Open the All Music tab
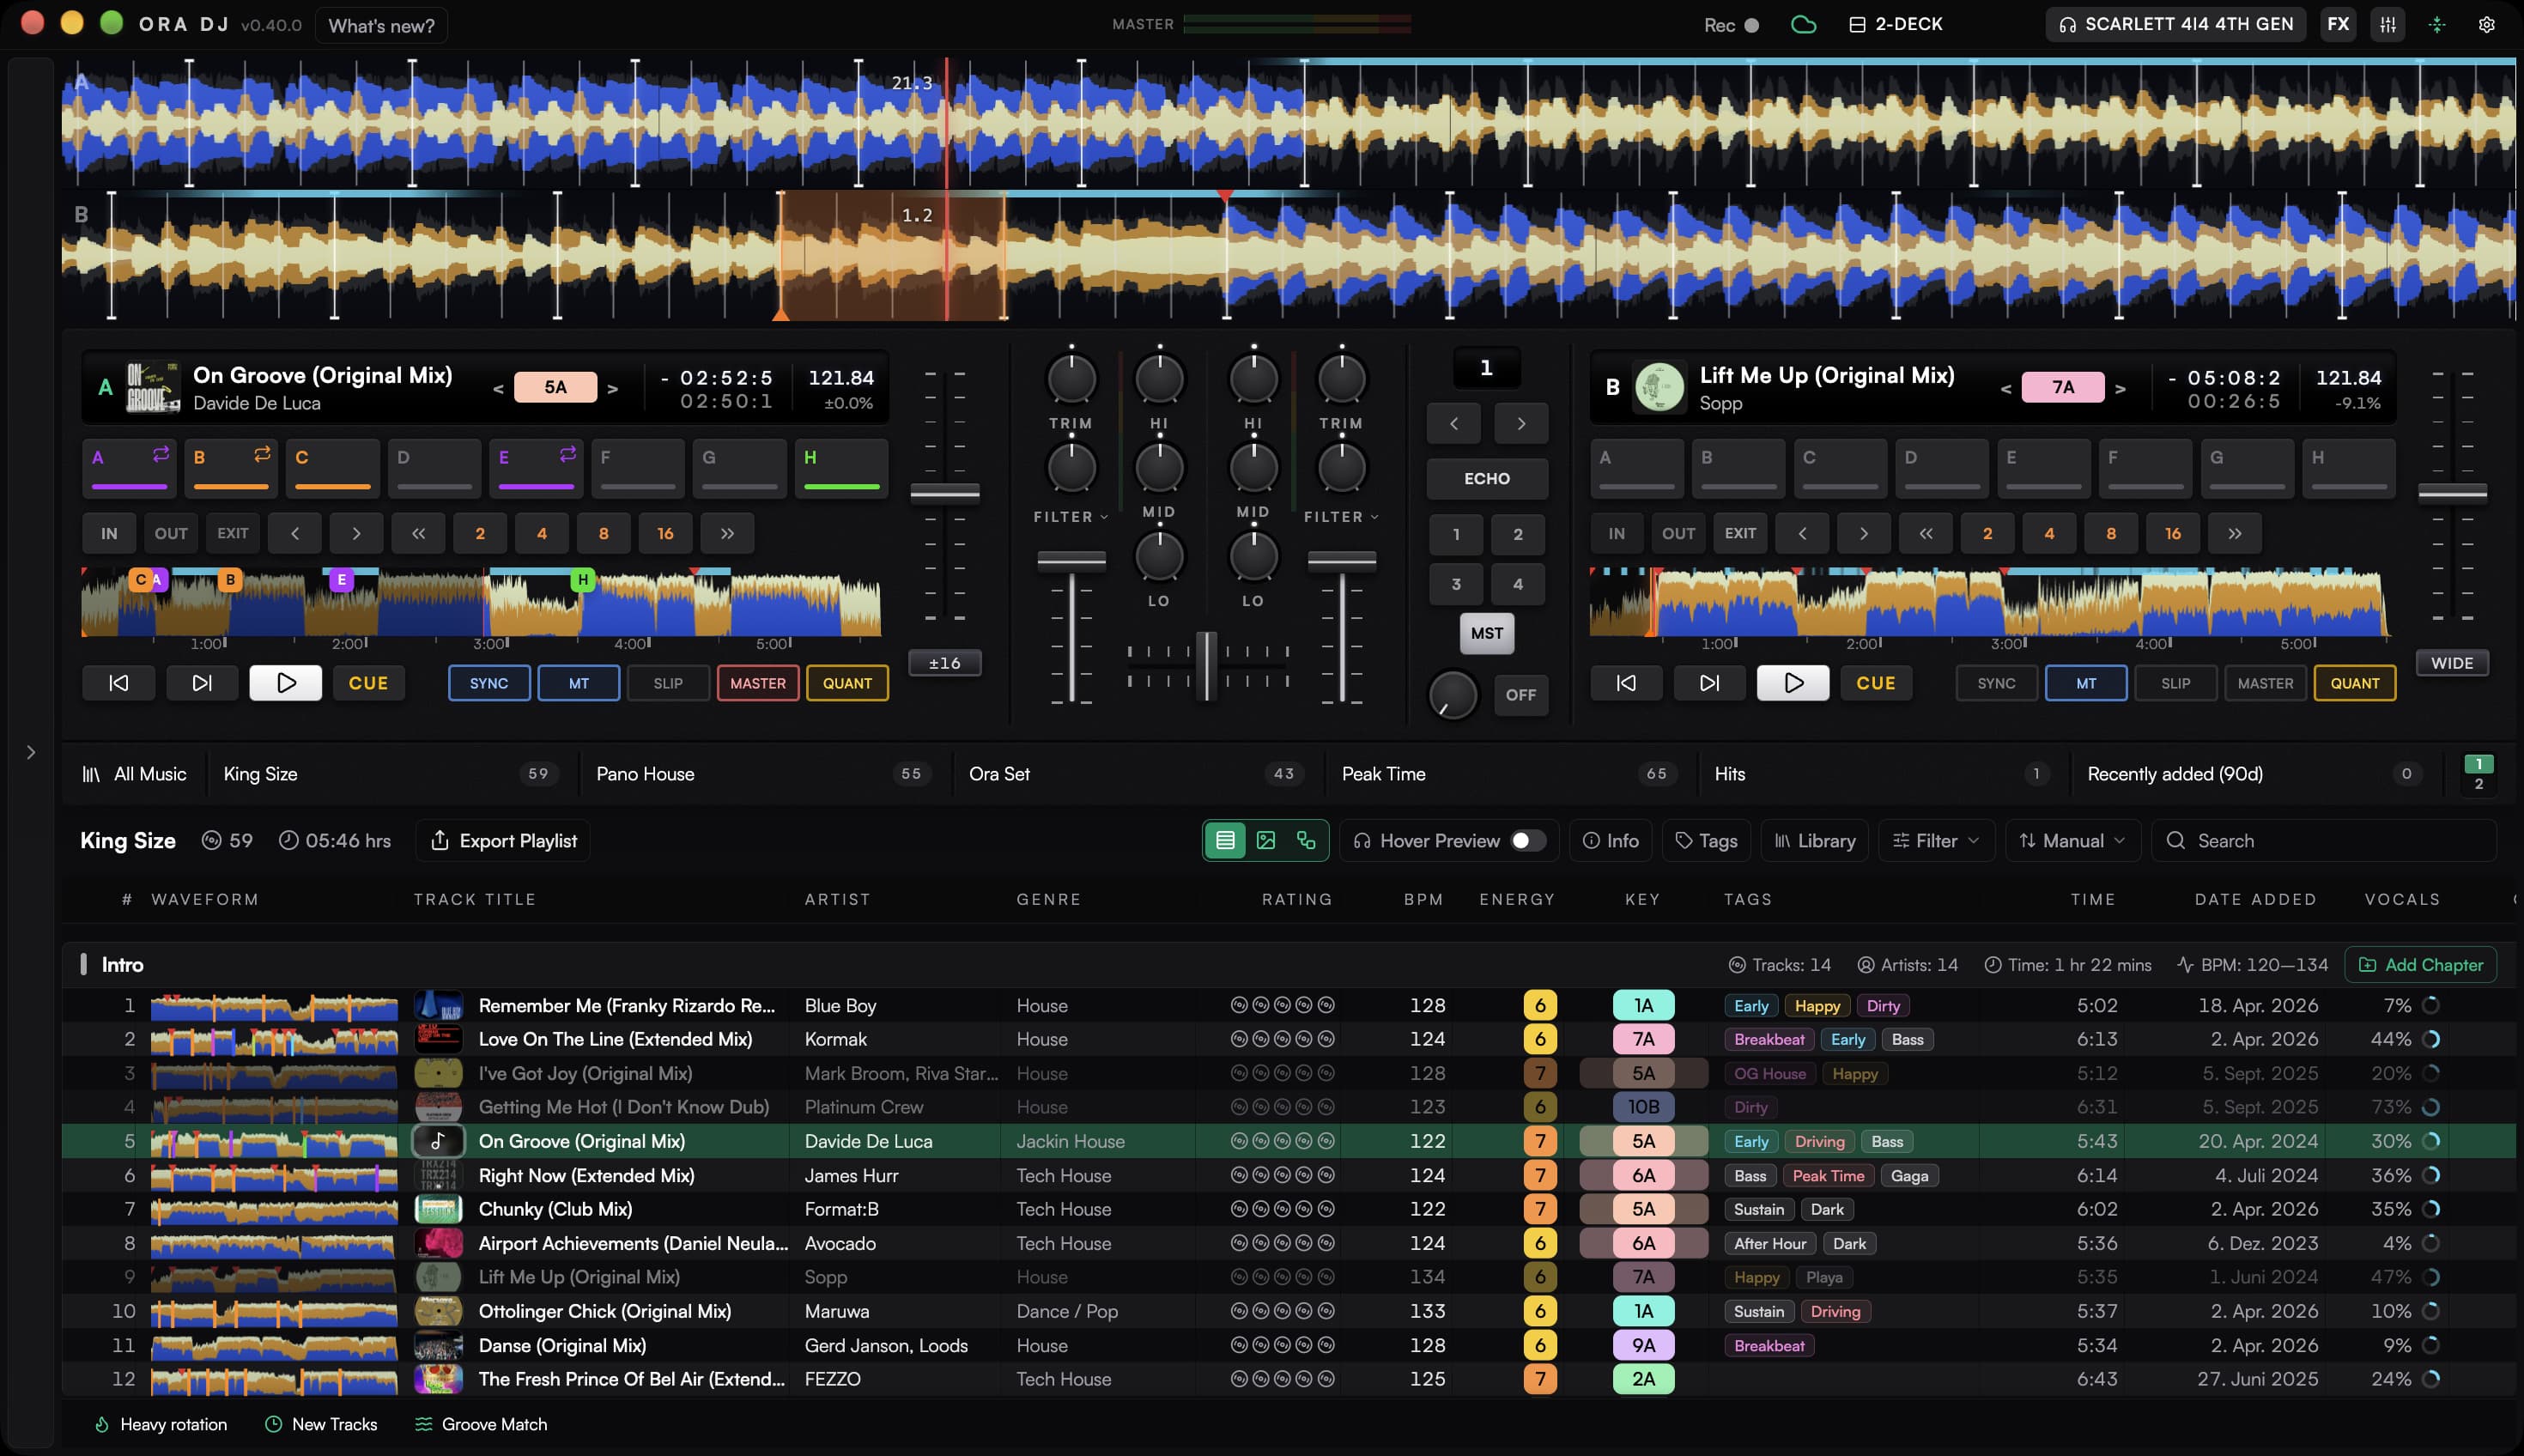The image size is (2524, 1456). tap(135, 774)
